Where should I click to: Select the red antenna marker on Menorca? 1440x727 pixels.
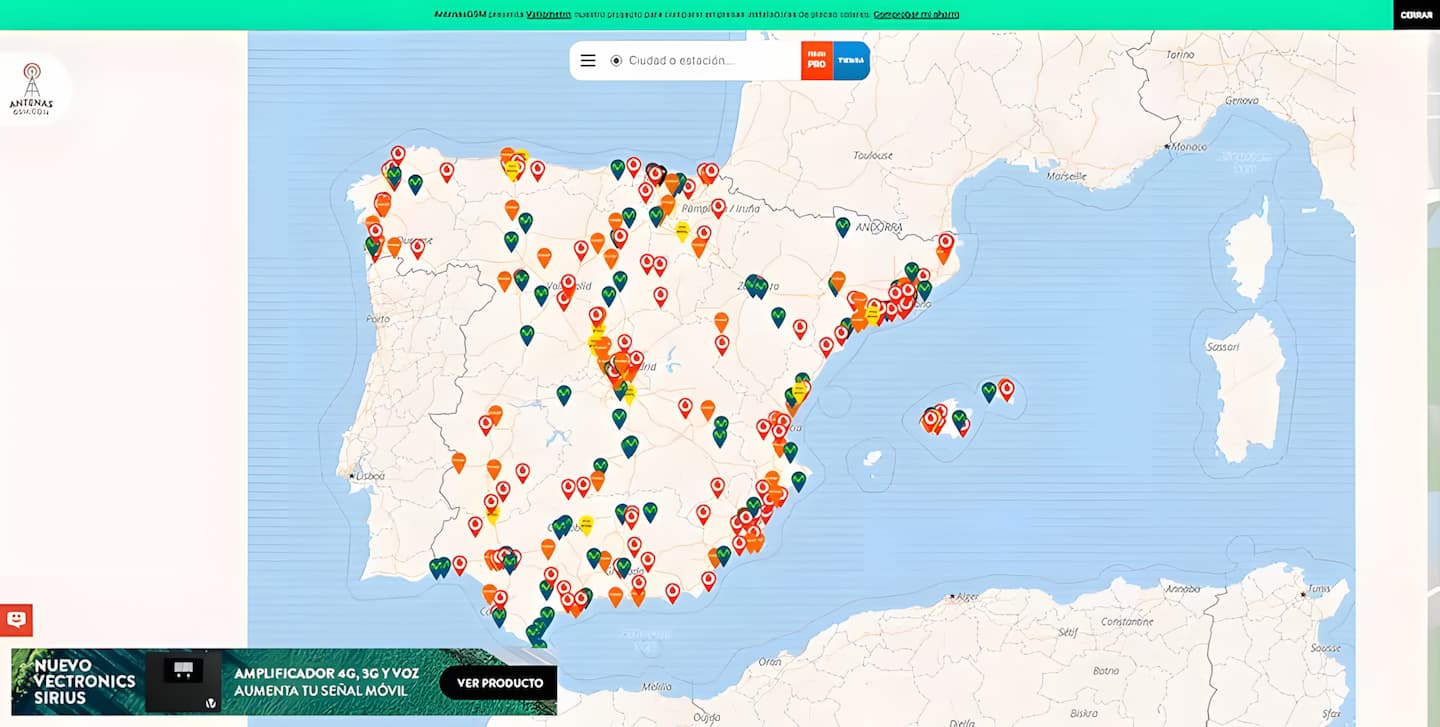point(1006,388)
